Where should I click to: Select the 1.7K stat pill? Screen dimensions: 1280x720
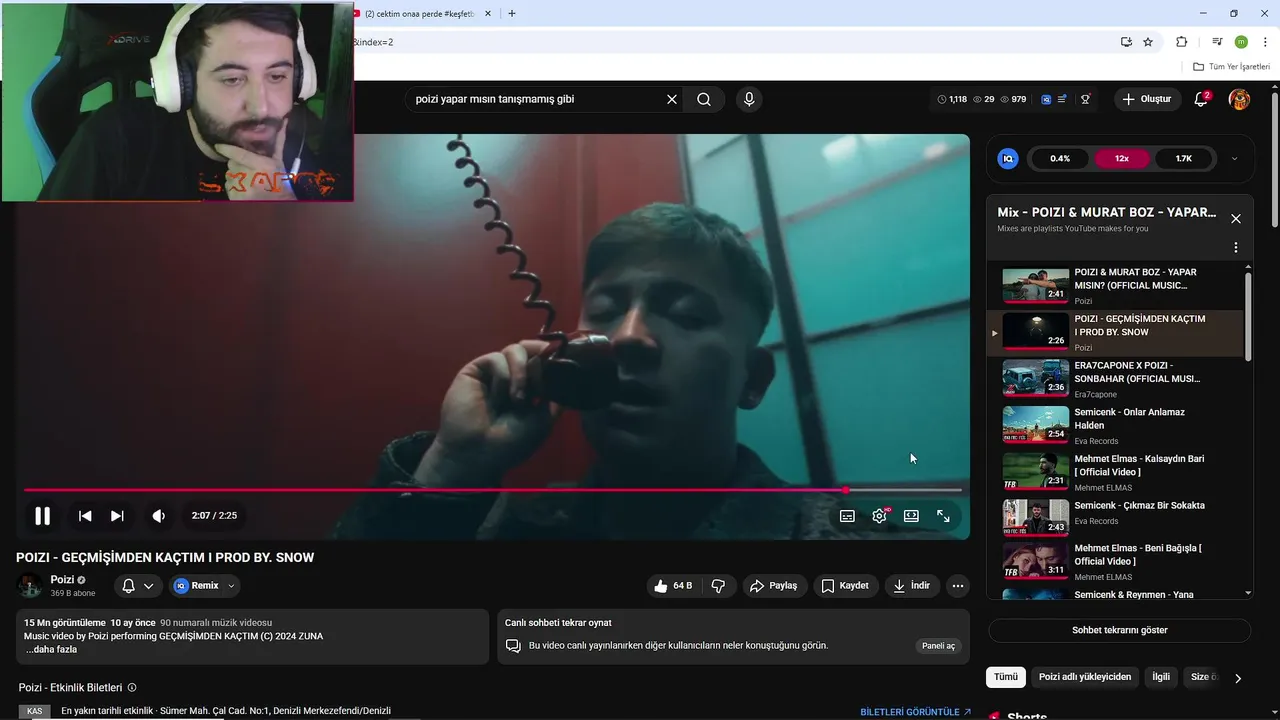[1184, 158]
